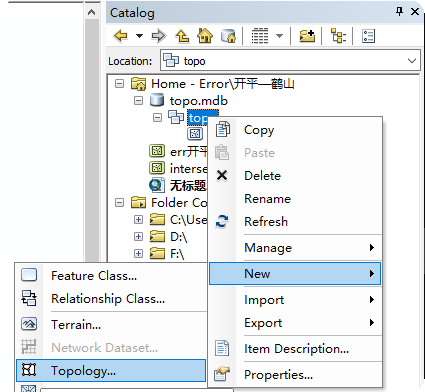425x392 pixels.
Task: Click the Back arrow in Catalog toolbar
Action: (121, 36)
